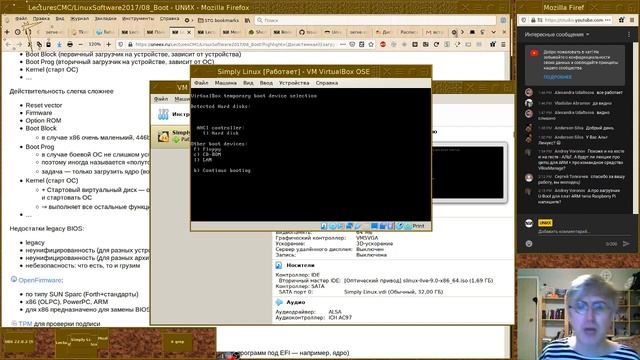Open the Устройства menu in VirtualBox VM window
The width and height of the screenshot is (640, 360).
[x=294, y=83]
